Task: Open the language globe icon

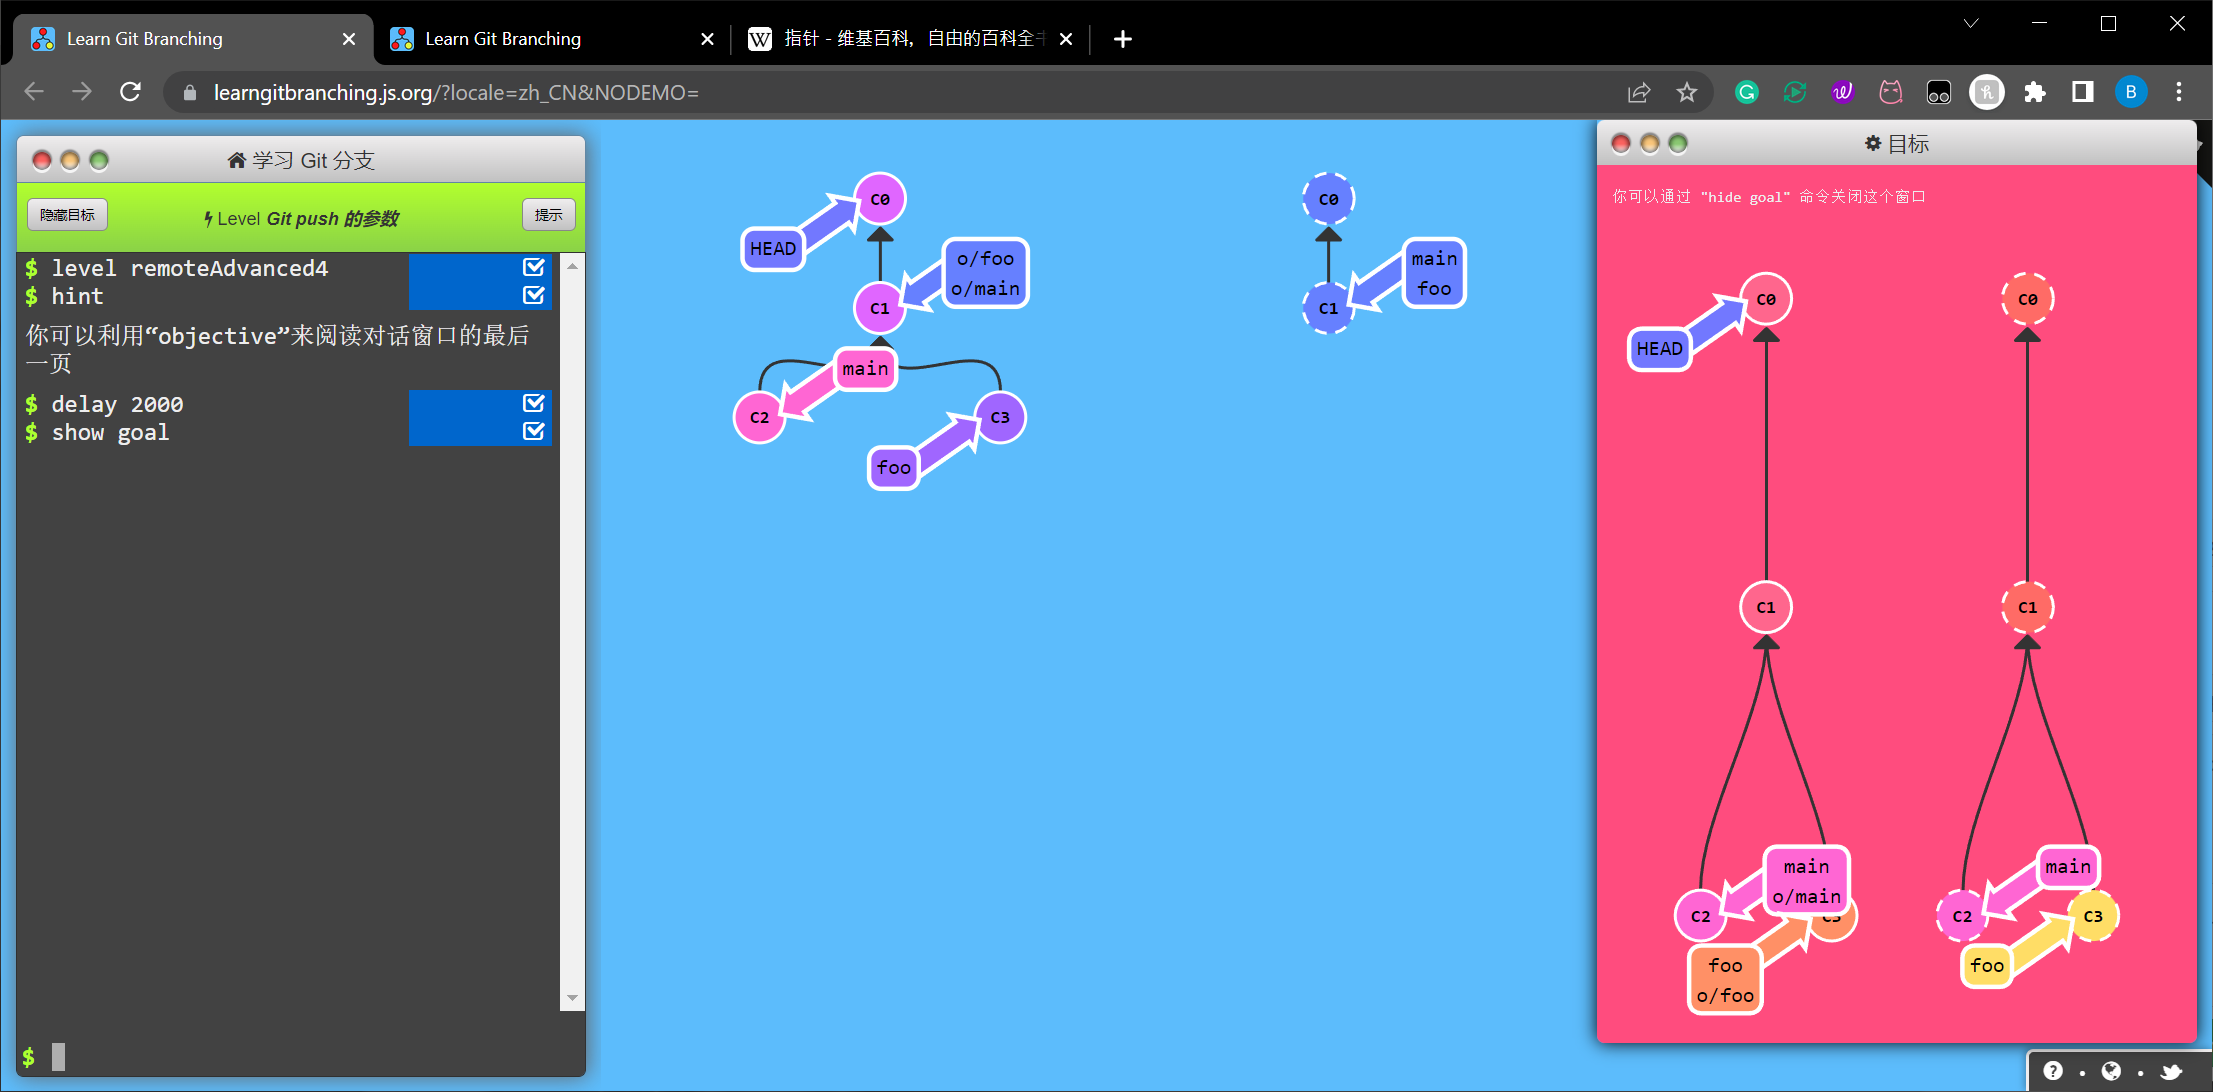Action: (2111, 1071)
